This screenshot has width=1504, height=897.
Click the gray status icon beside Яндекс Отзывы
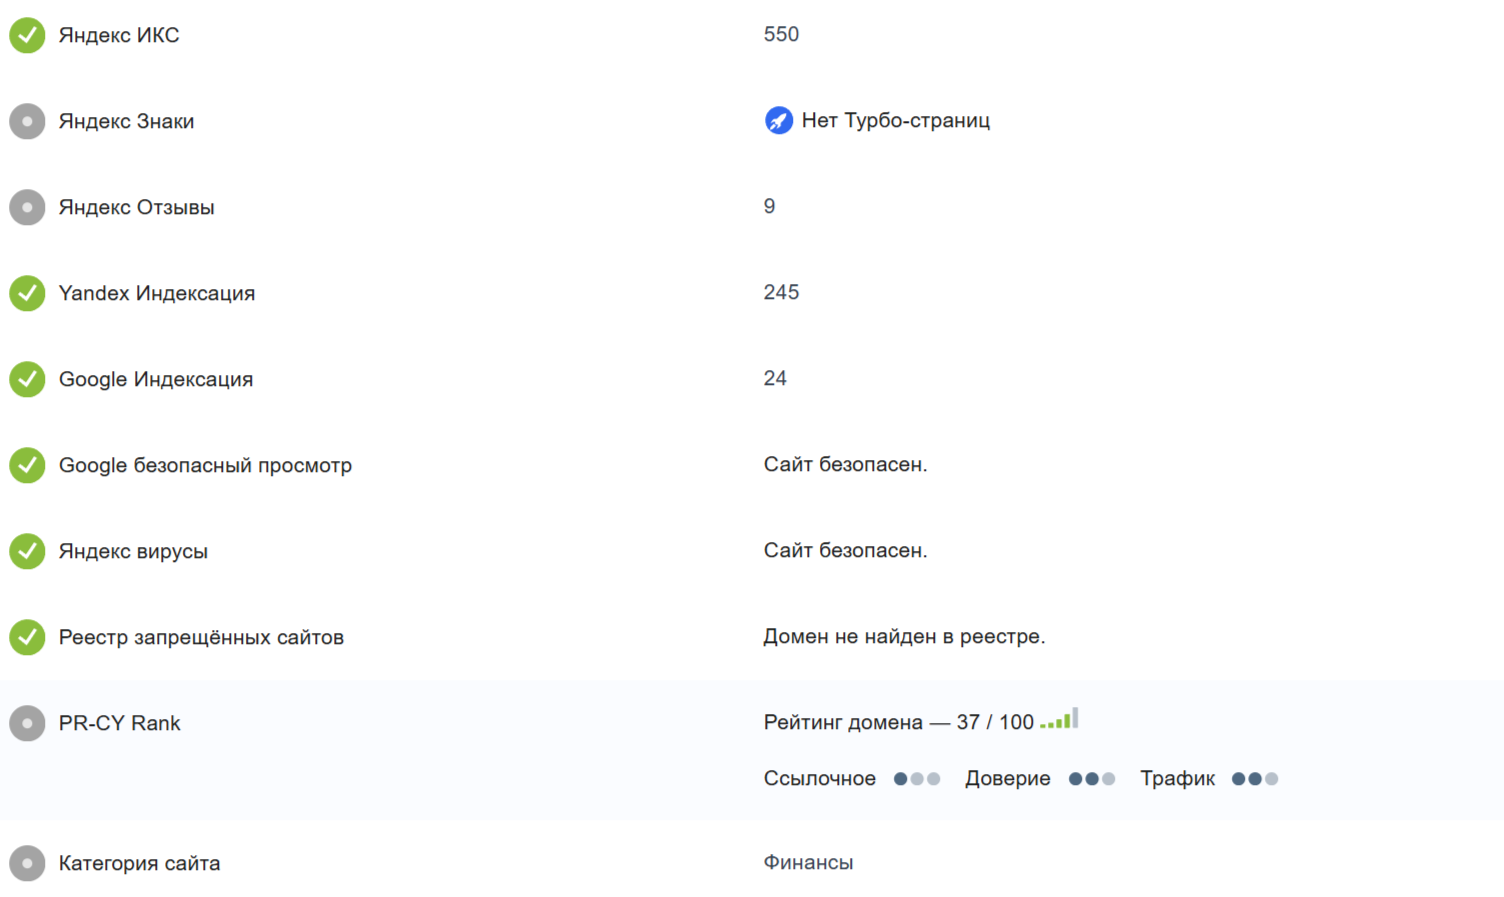tap(27, 207)
